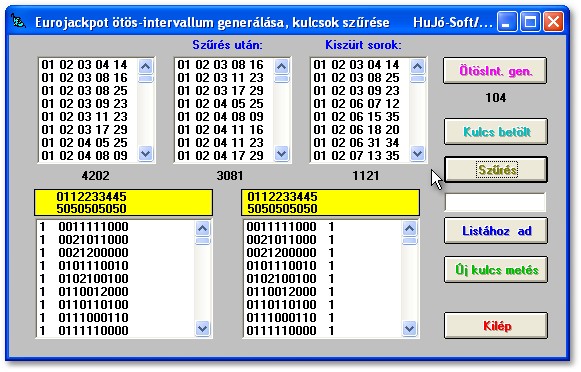Select key 1 0101110010 in lower-left list
This screenshot has width=581, height=372.
coord(116,266)
